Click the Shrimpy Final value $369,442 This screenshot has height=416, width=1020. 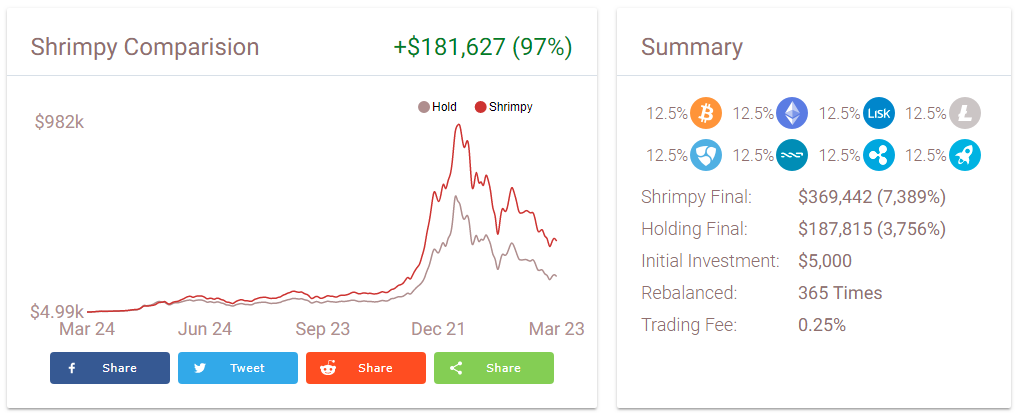tap(872, 197)
